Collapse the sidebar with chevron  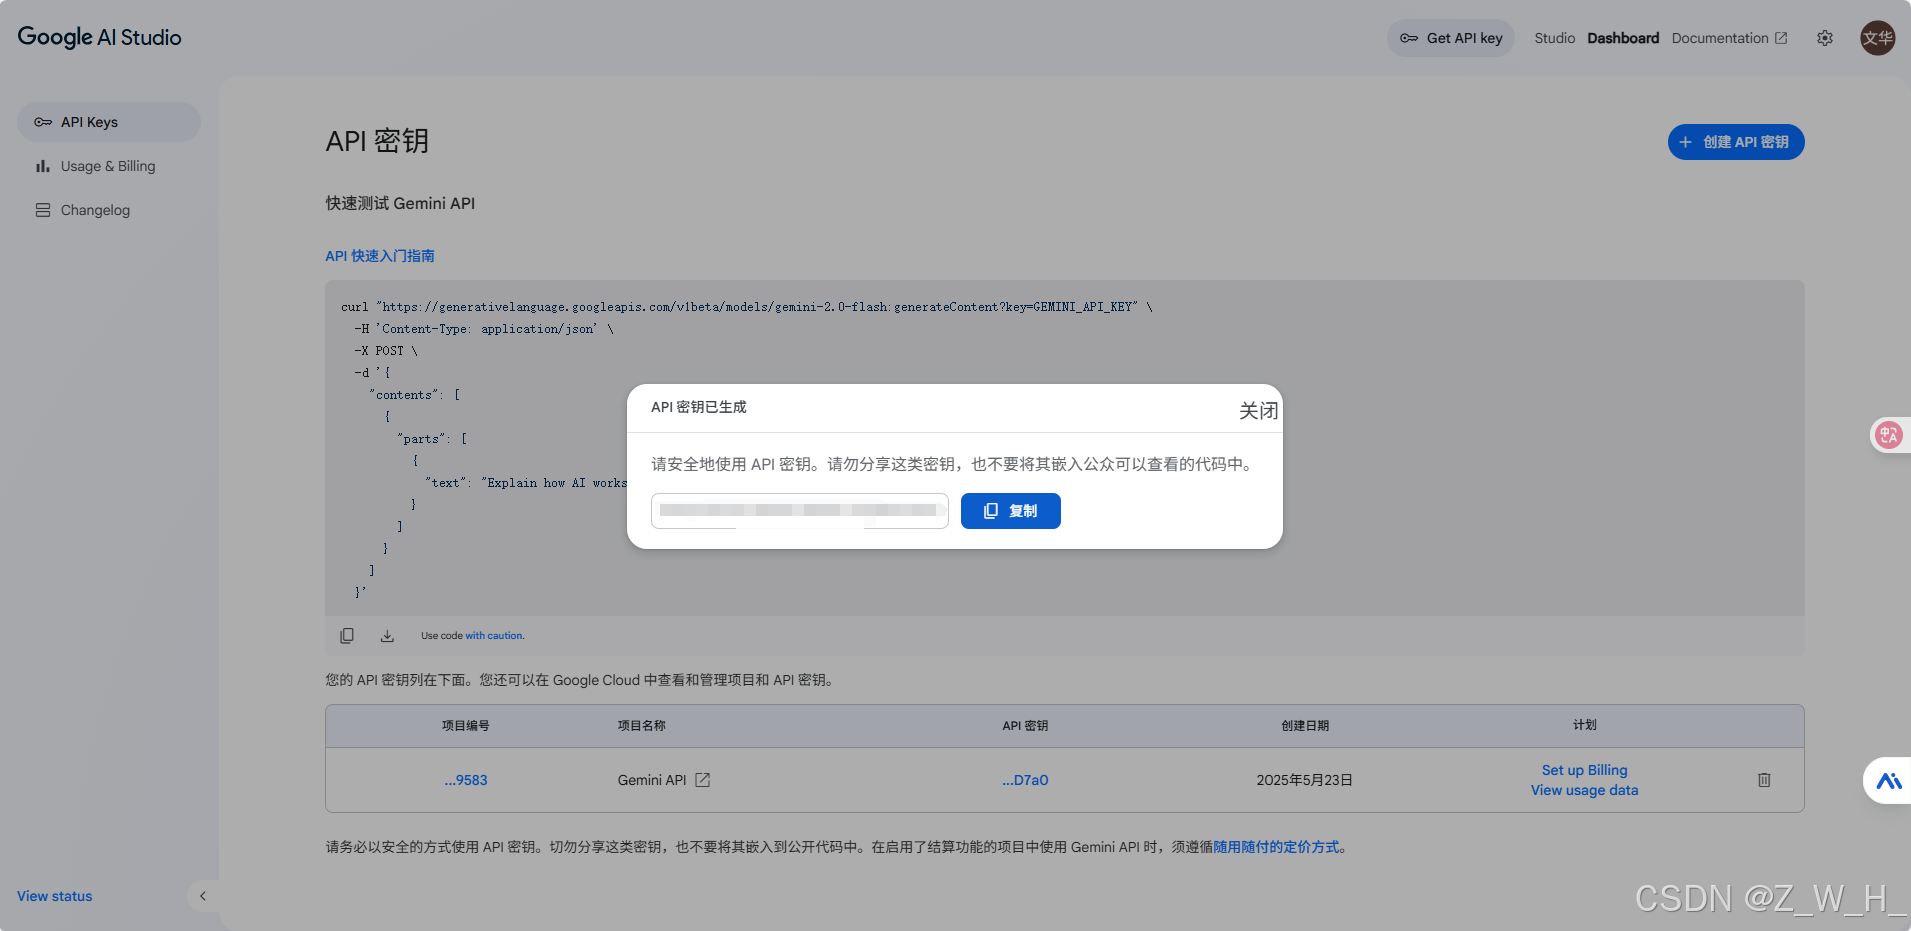pyautogui.click(x=203, y=896)
